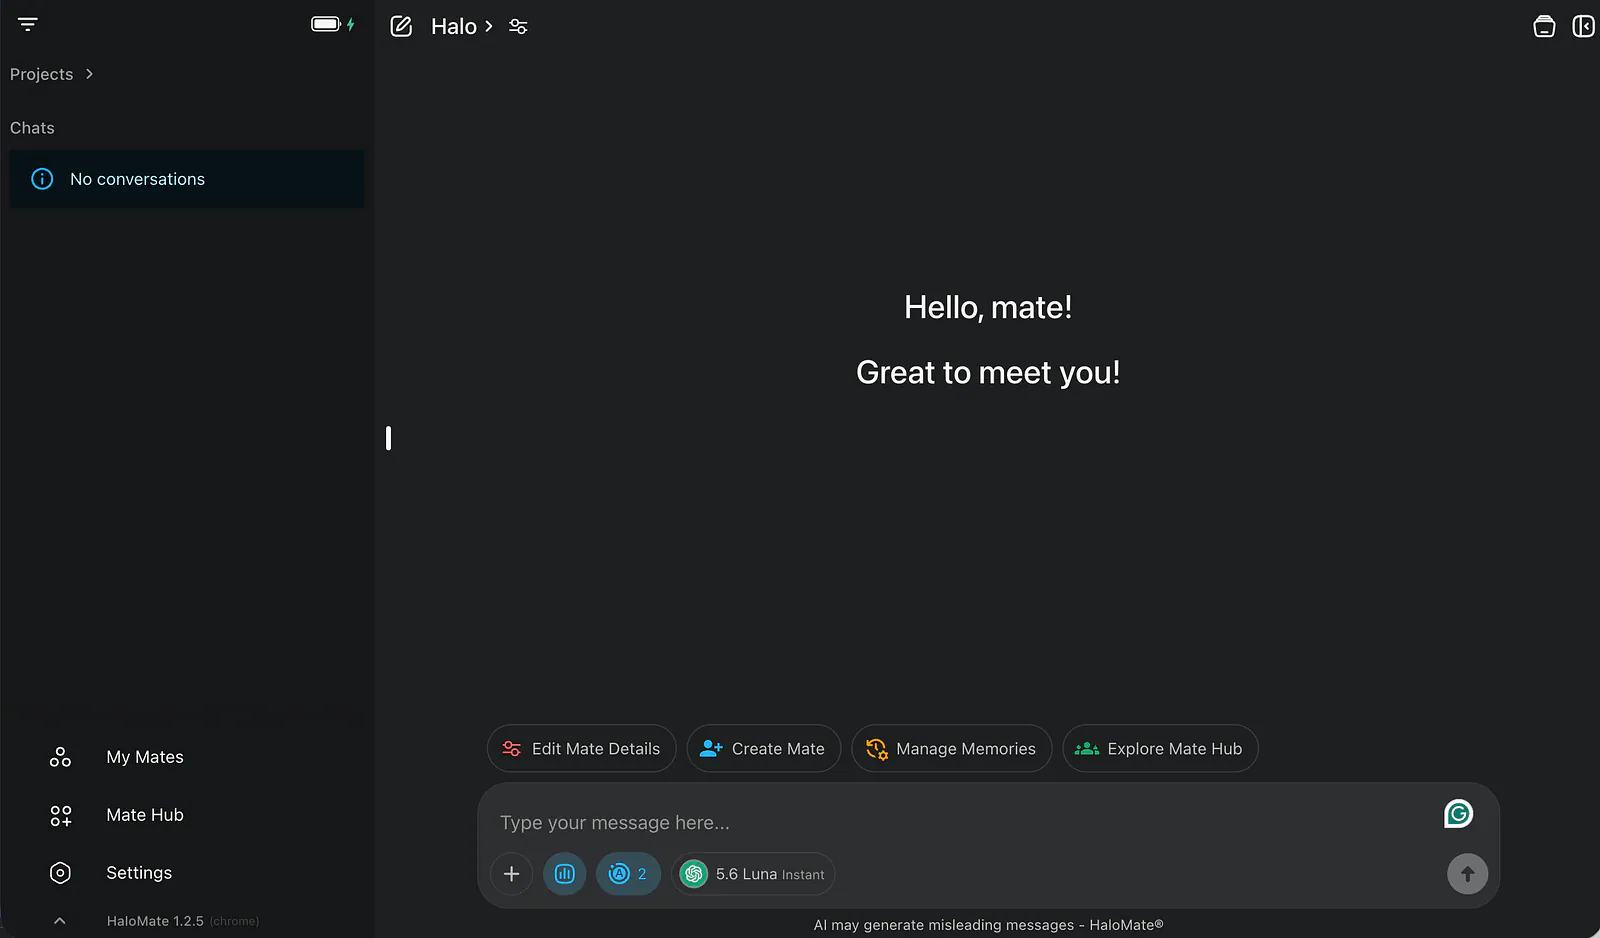Focus the message input field

960,822
